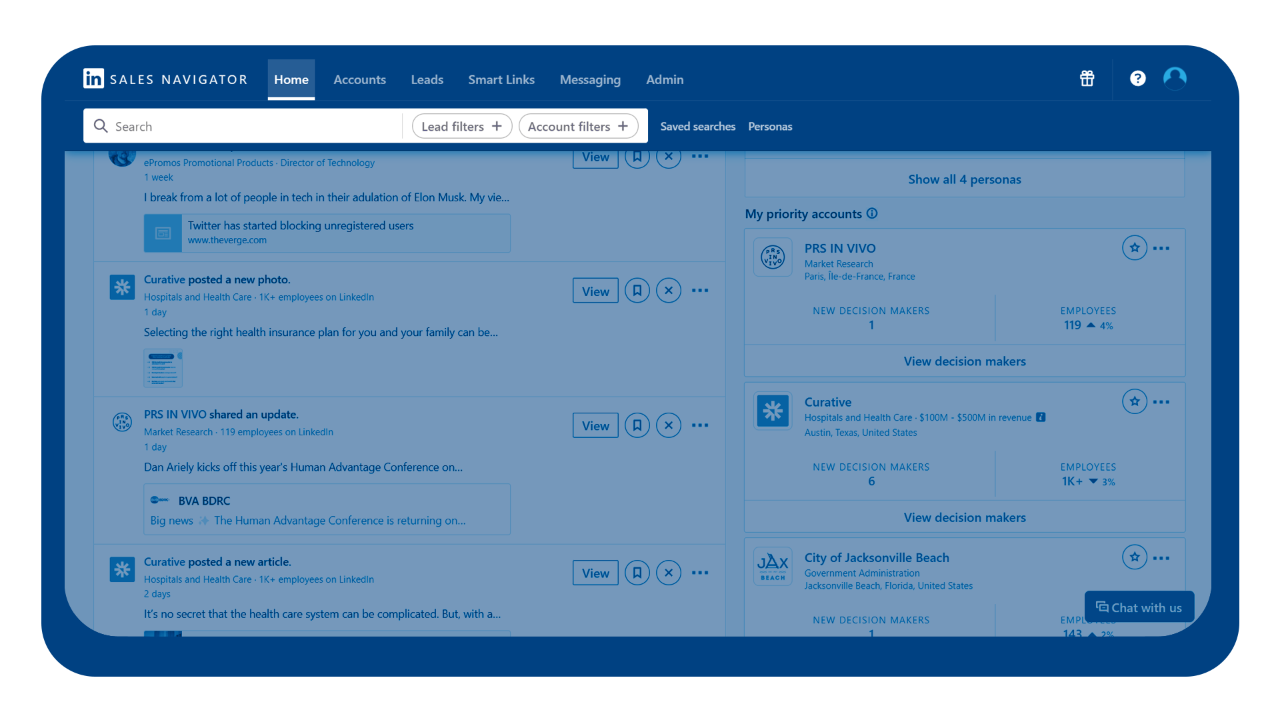Dismiss the ePromos Promotional Products alert
This screenshot has width=1277, height=719.
[669, 156]
